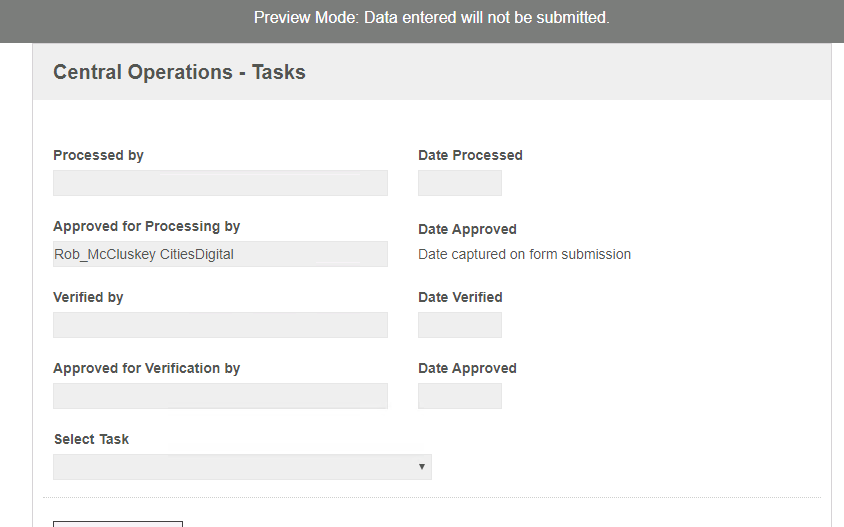
Task: Click the Date Verified label
Action: click(x=460, y=297)
